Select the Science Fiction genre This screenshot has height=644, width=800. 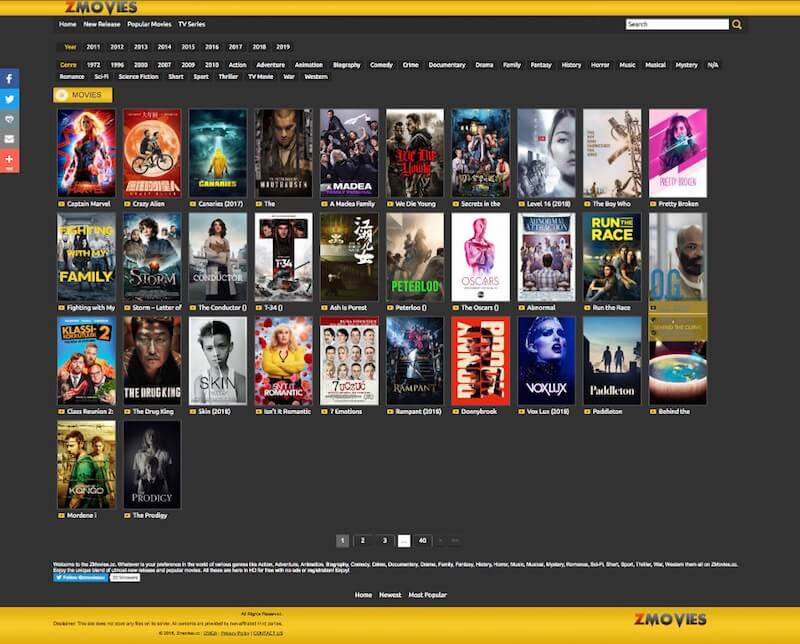coord(139,77)
